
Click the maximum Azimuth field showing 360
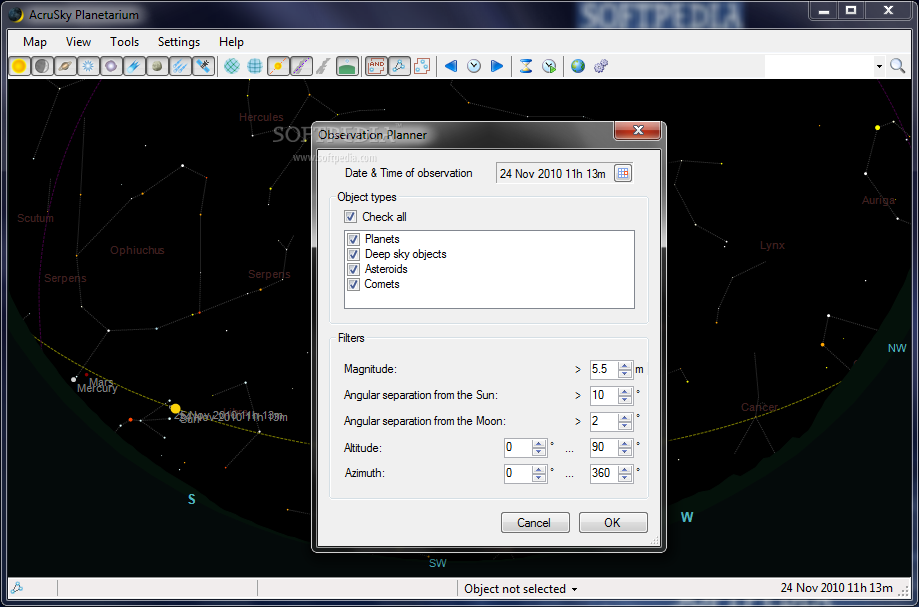click(x=605, y=473)
